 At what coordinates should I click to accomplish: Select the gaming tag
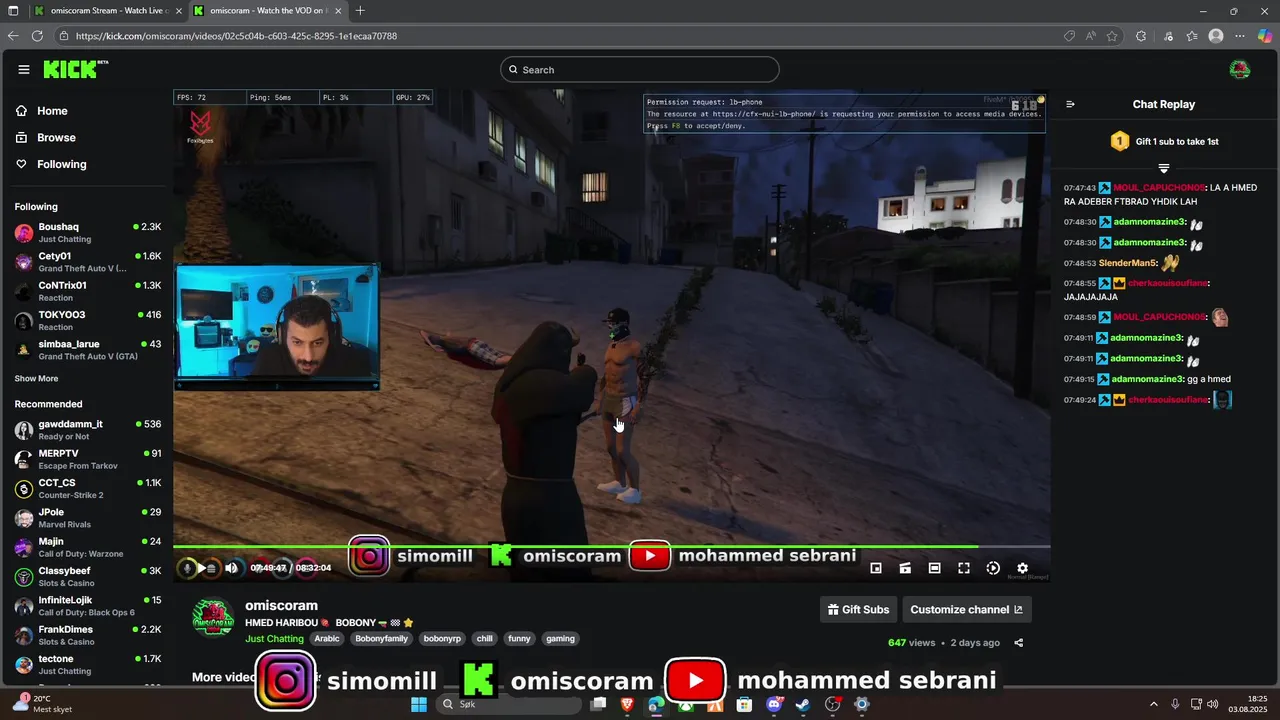coord(560,639)
